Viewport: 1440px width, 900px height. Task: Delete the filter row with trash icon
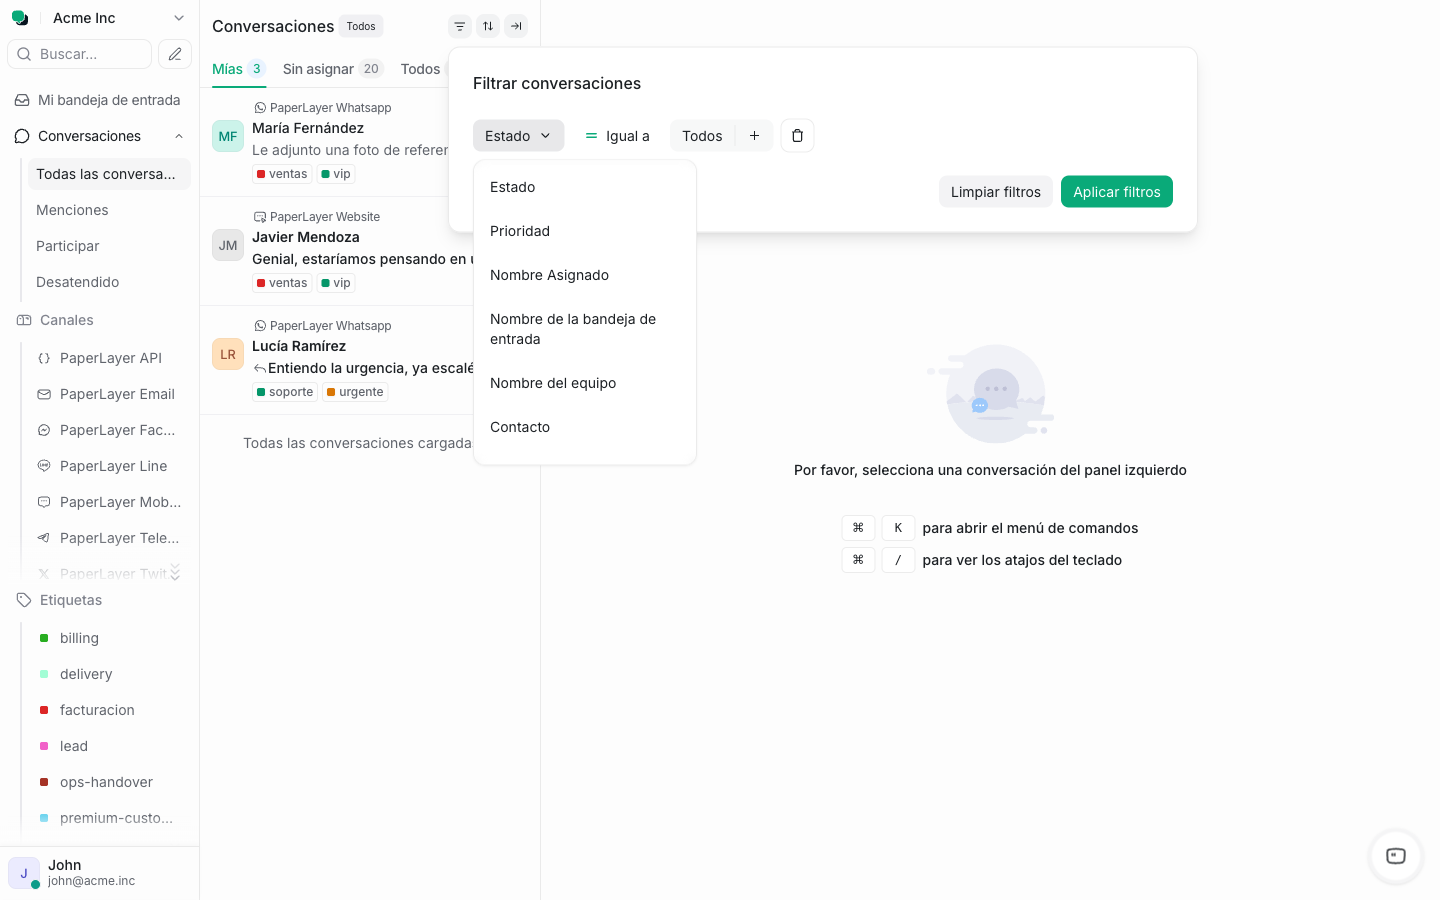coord(797,136)
